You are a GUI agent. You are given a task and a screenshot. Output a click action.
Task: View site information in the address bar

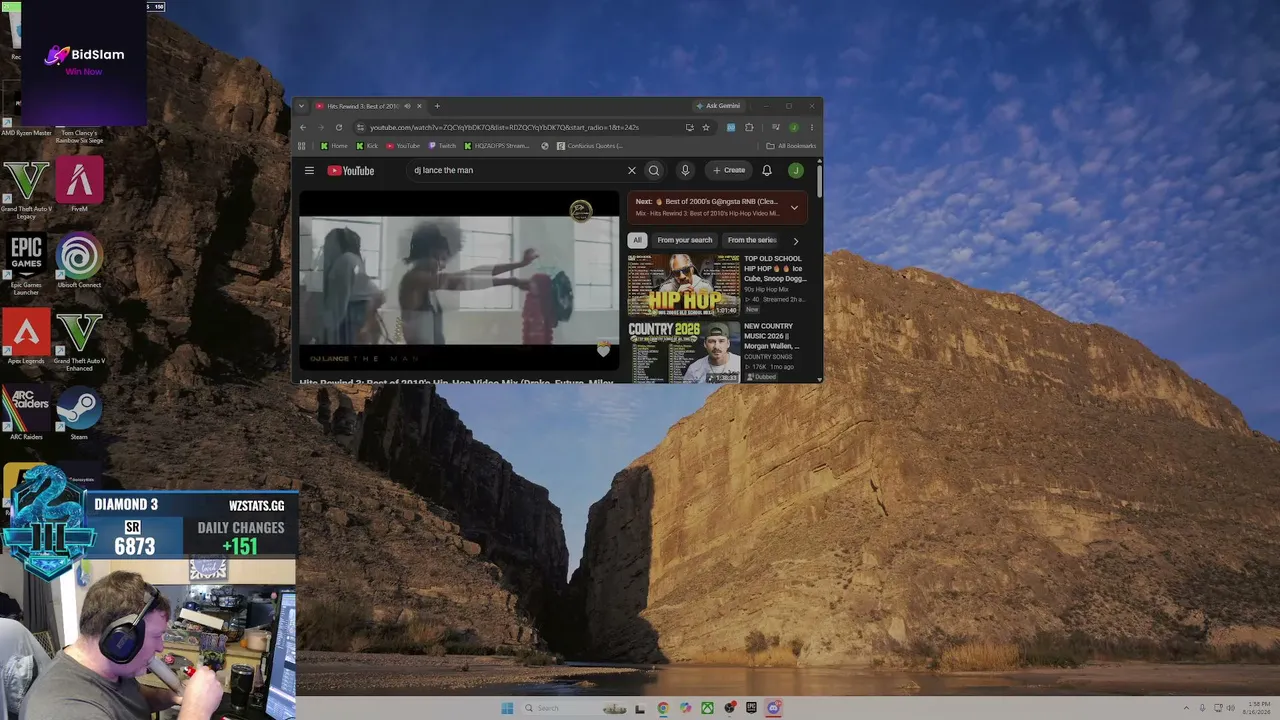pos(359,127)
